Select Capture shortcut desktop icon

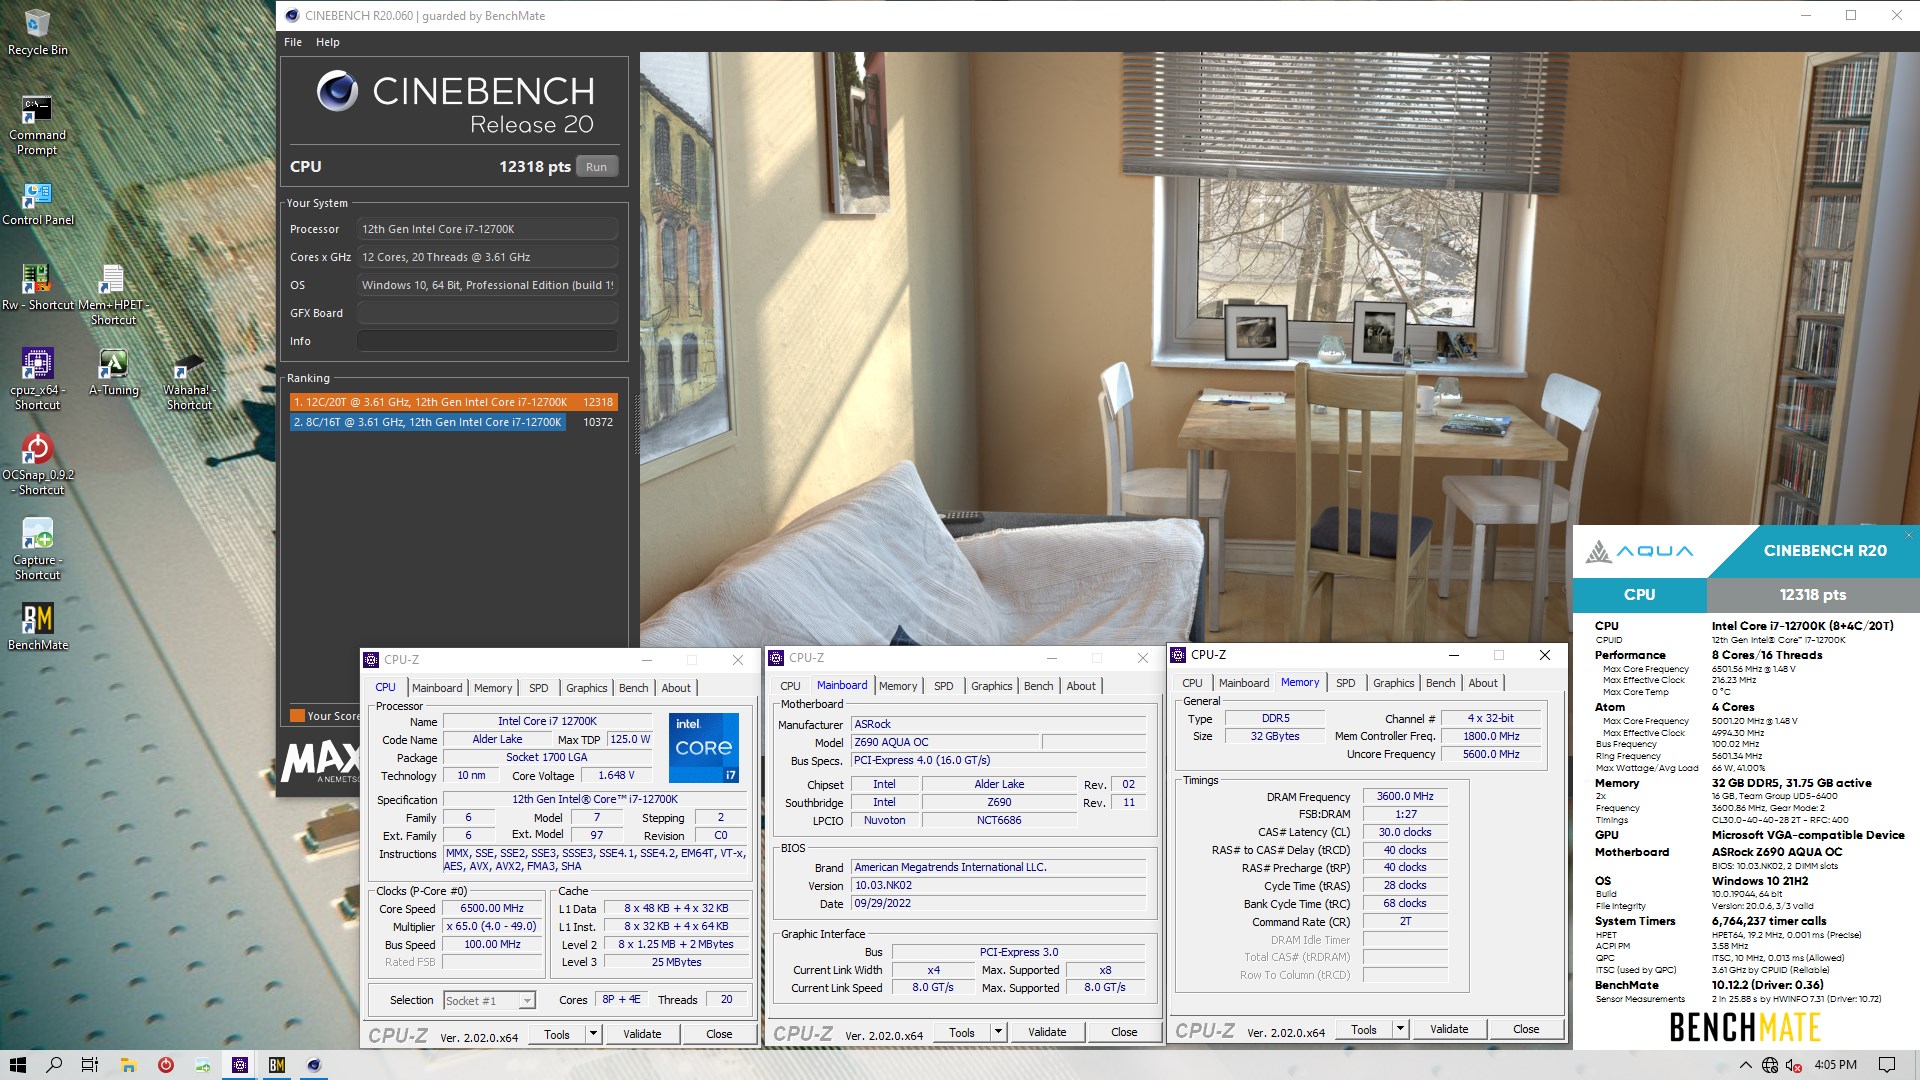(x=37, y=549)
